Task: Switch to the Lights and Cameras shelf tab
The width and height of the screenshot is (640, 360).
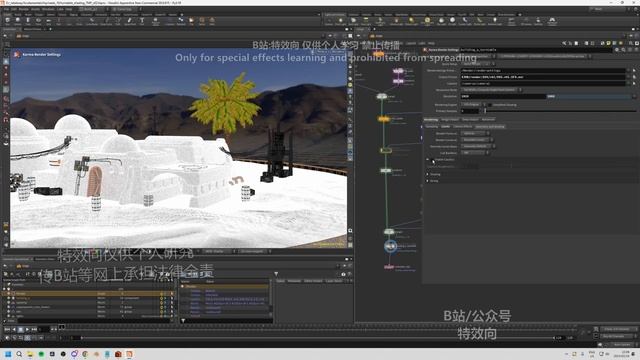Action: (335, 15)
